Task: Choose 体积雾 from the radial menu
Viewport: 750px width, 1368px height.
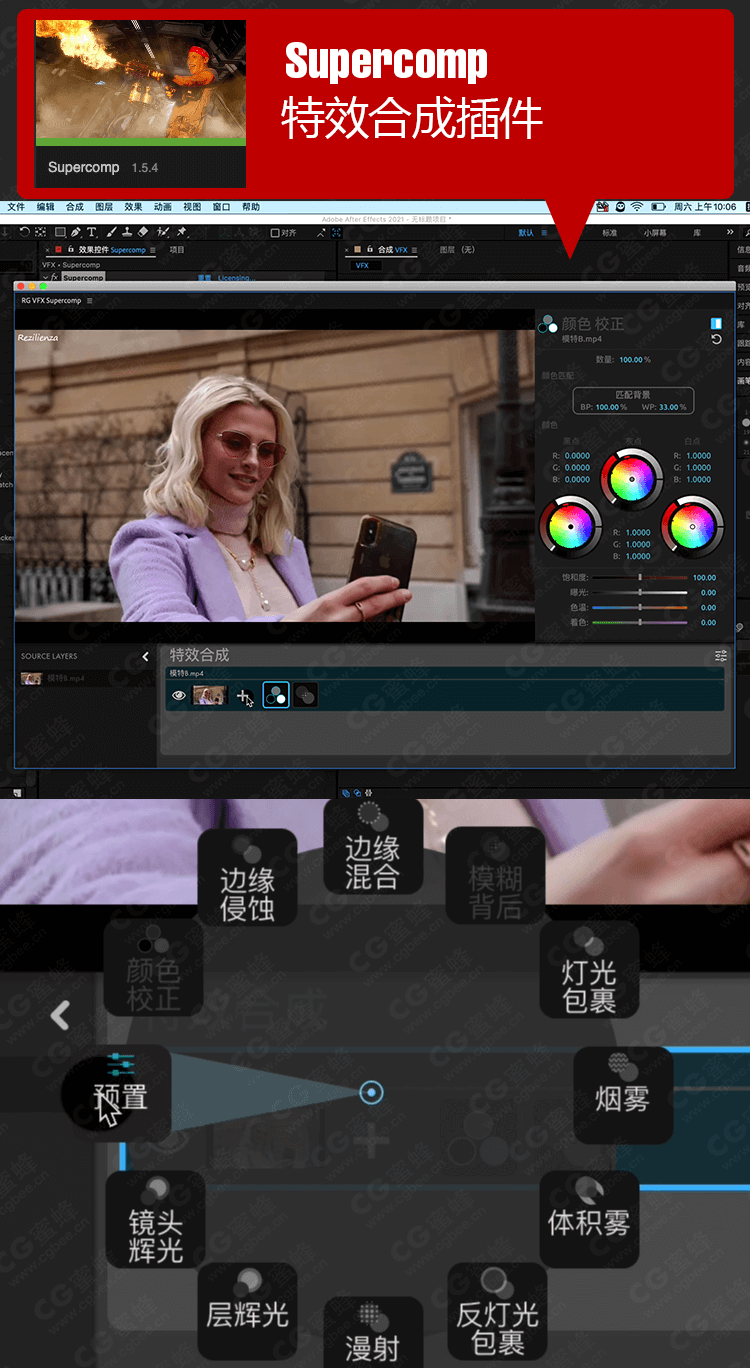Action: click(589, 1220)
